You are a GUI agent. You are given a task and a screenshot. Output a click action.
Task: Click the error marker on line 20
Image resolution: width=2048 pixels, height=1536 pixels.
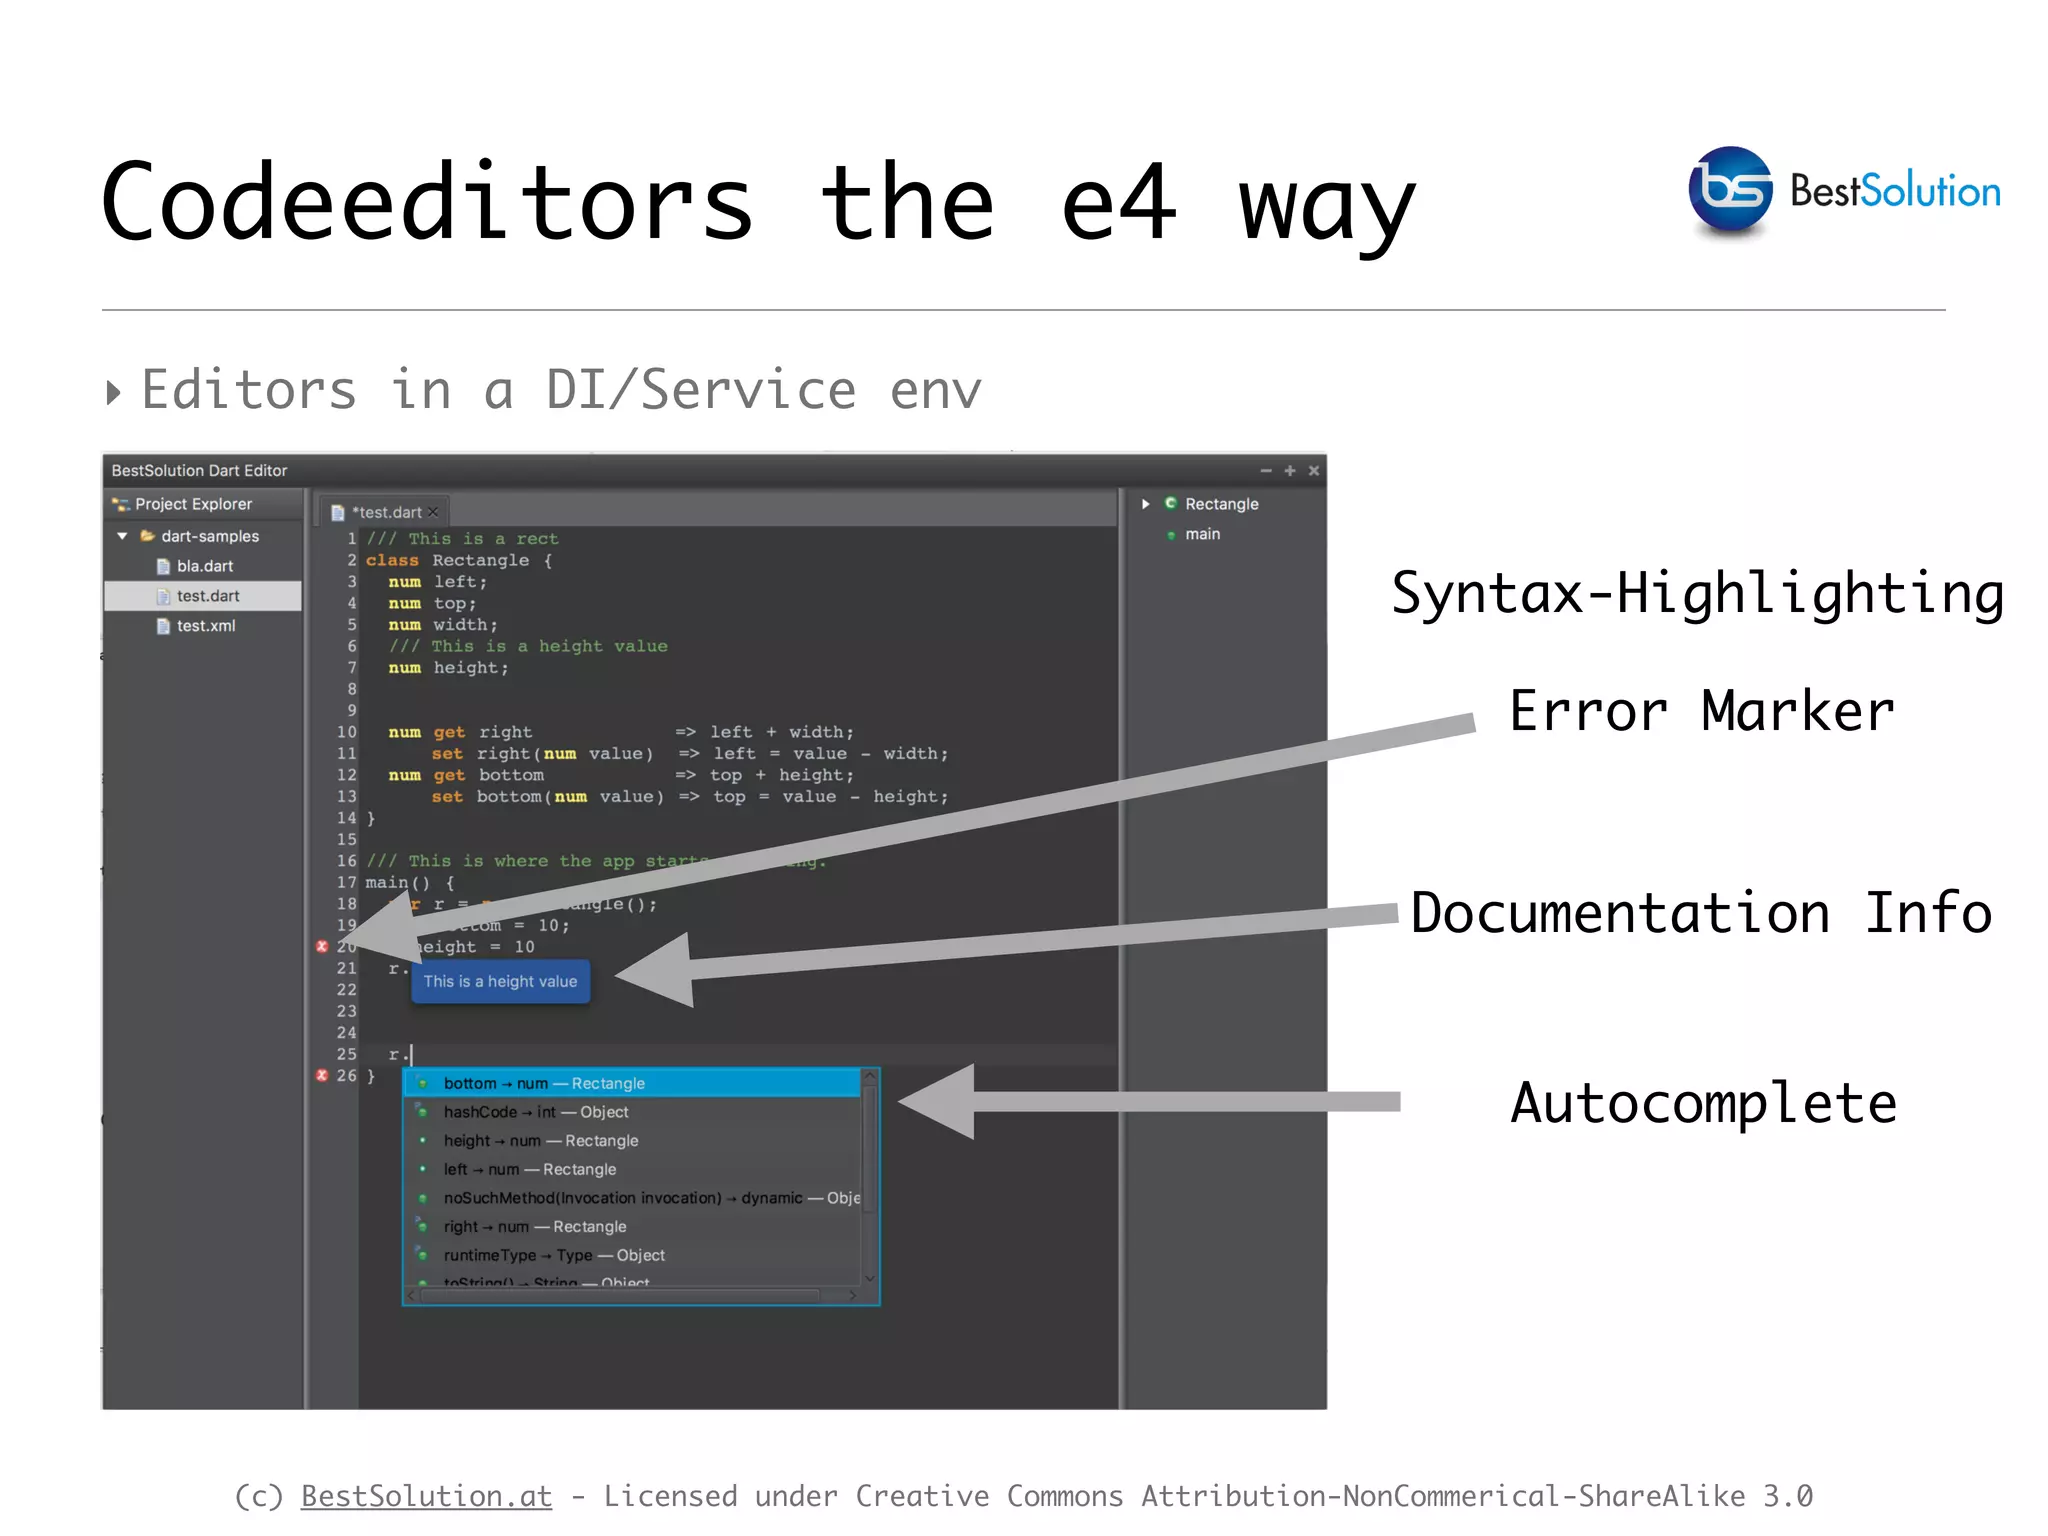tap(322, 946)
